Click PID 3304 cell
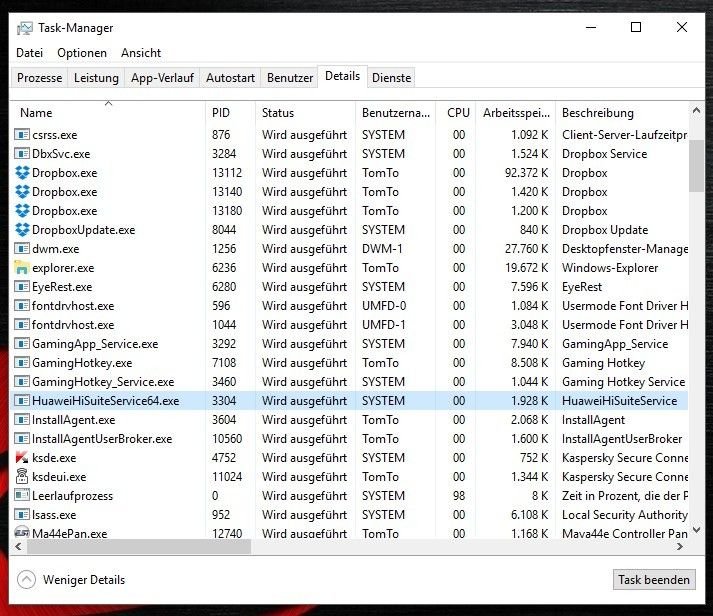The height and width of the screenshot is (616, 713). click(224, 401)
